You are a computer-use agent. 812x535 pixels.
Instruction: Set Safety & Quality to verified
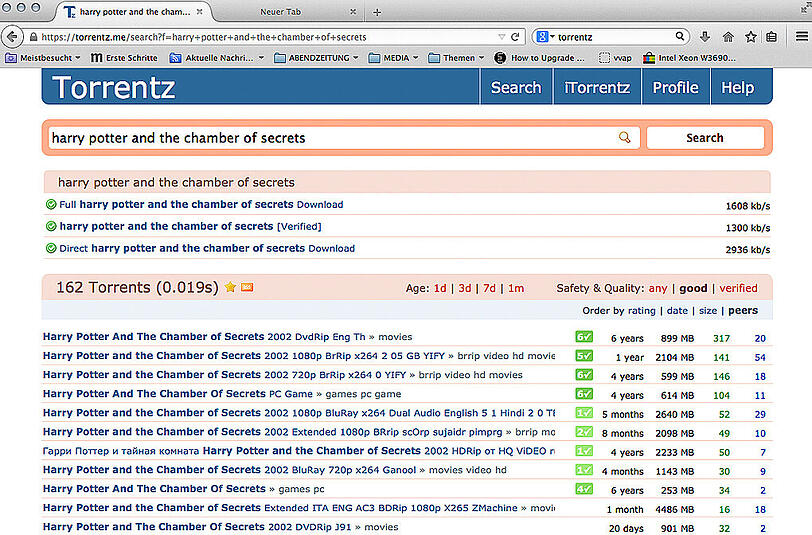738,288
